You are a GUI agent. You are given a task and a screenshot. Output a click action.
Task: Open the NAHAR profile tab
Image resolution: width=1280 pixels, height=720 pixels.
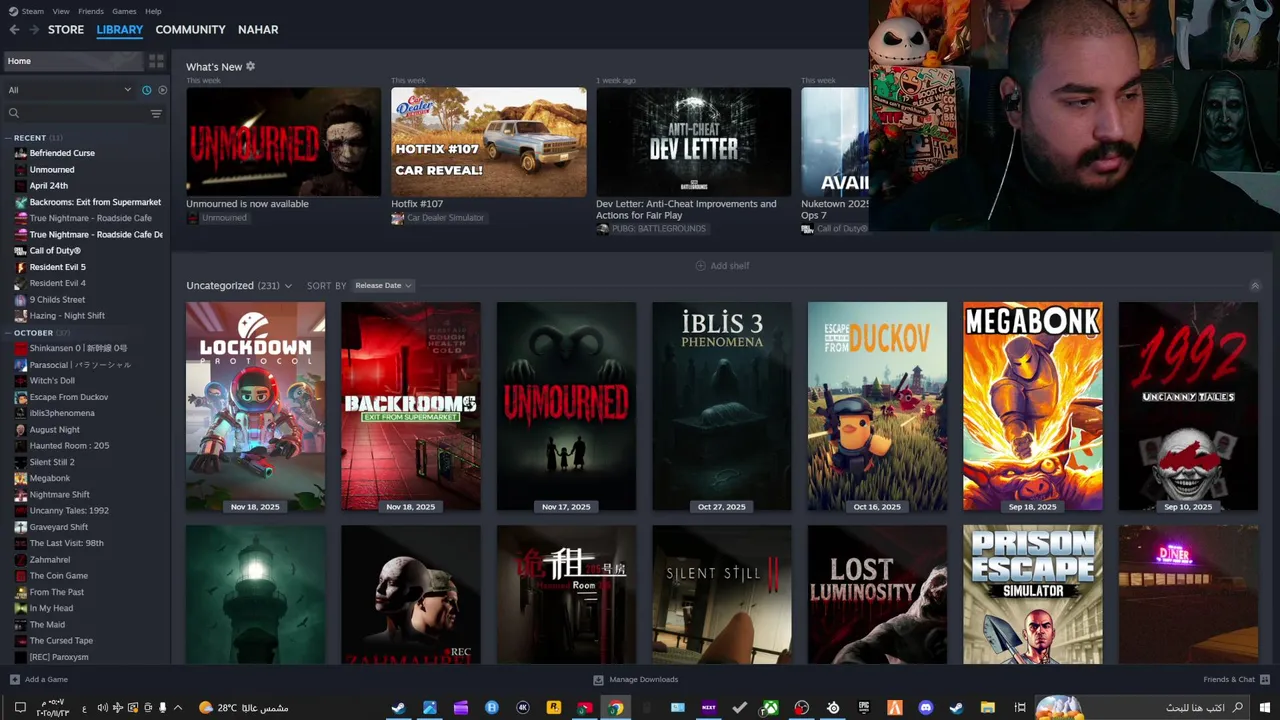click(258, 30)
